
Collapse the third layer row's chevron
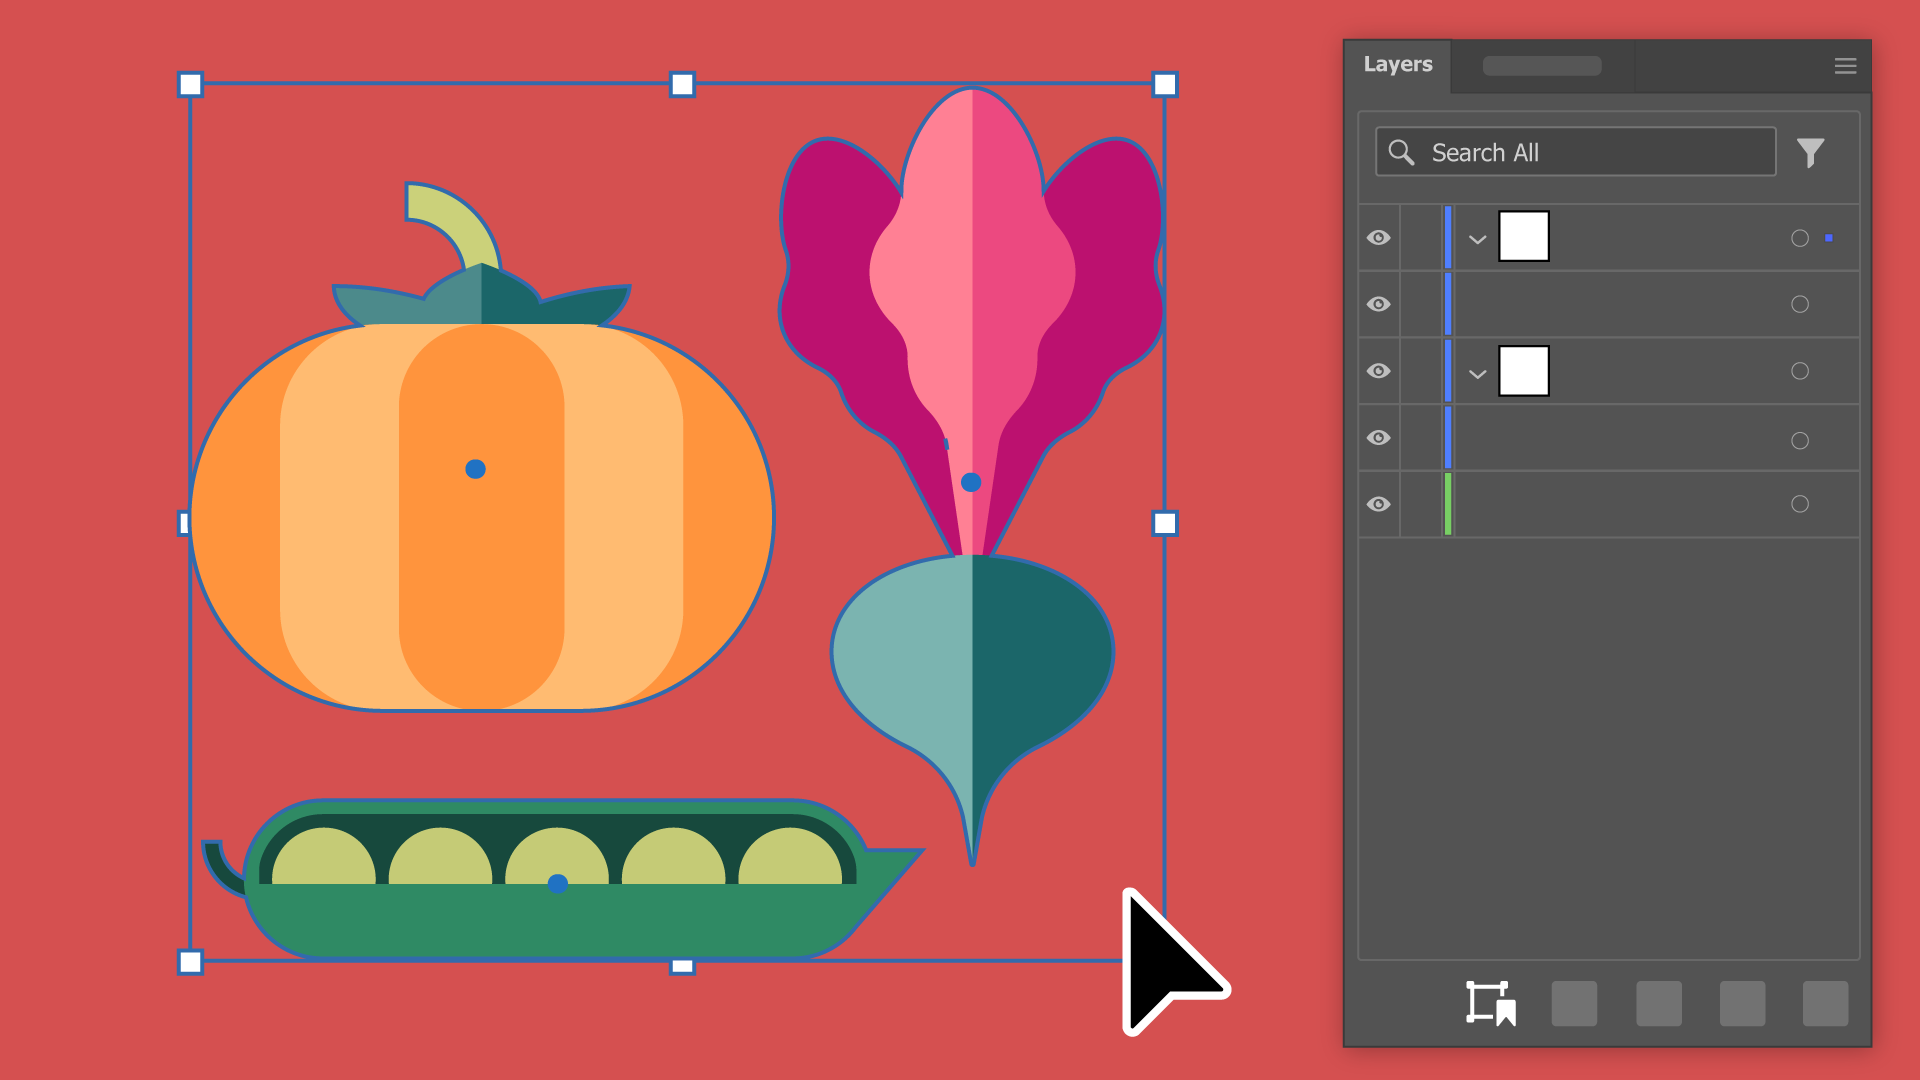click(x=1477, y=373)
